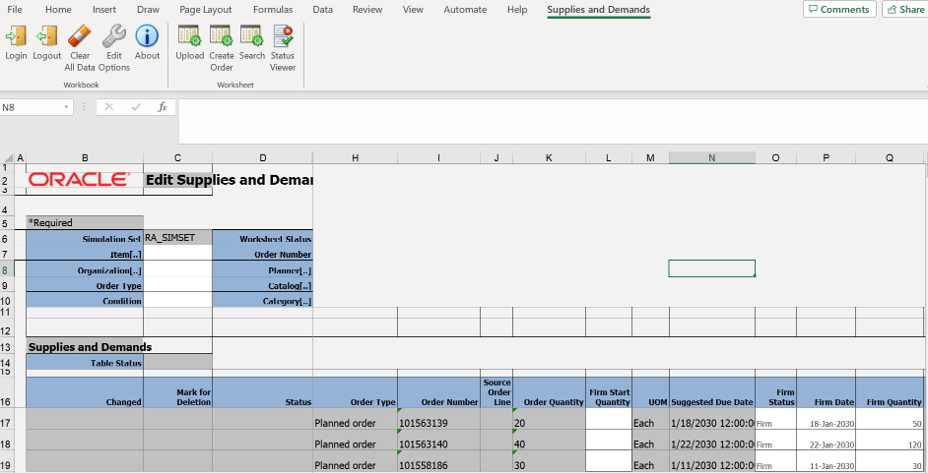Select column header B
Screen dimensions: 928x473
[85, 157]
